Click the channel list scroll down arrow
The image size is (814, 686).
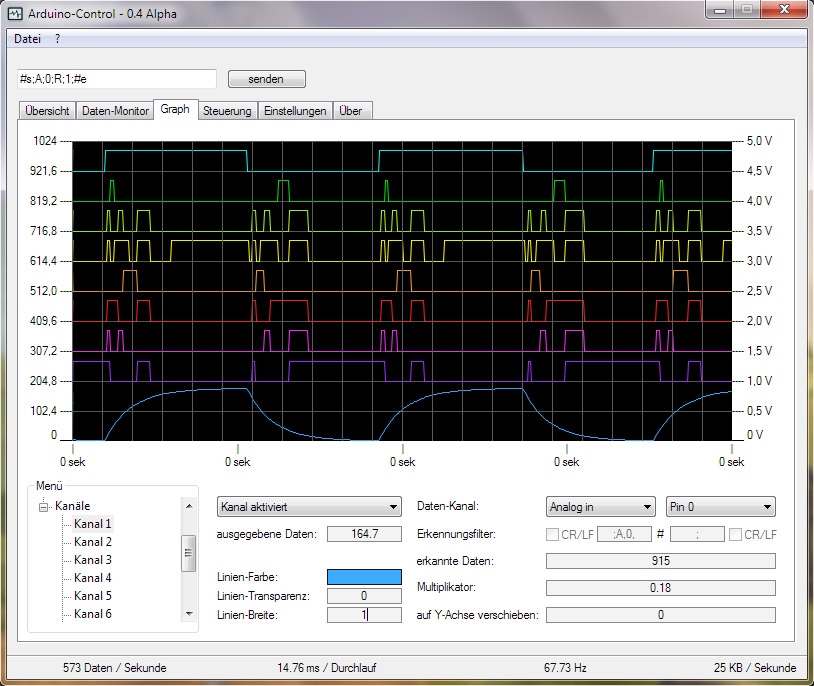point(189,614)
